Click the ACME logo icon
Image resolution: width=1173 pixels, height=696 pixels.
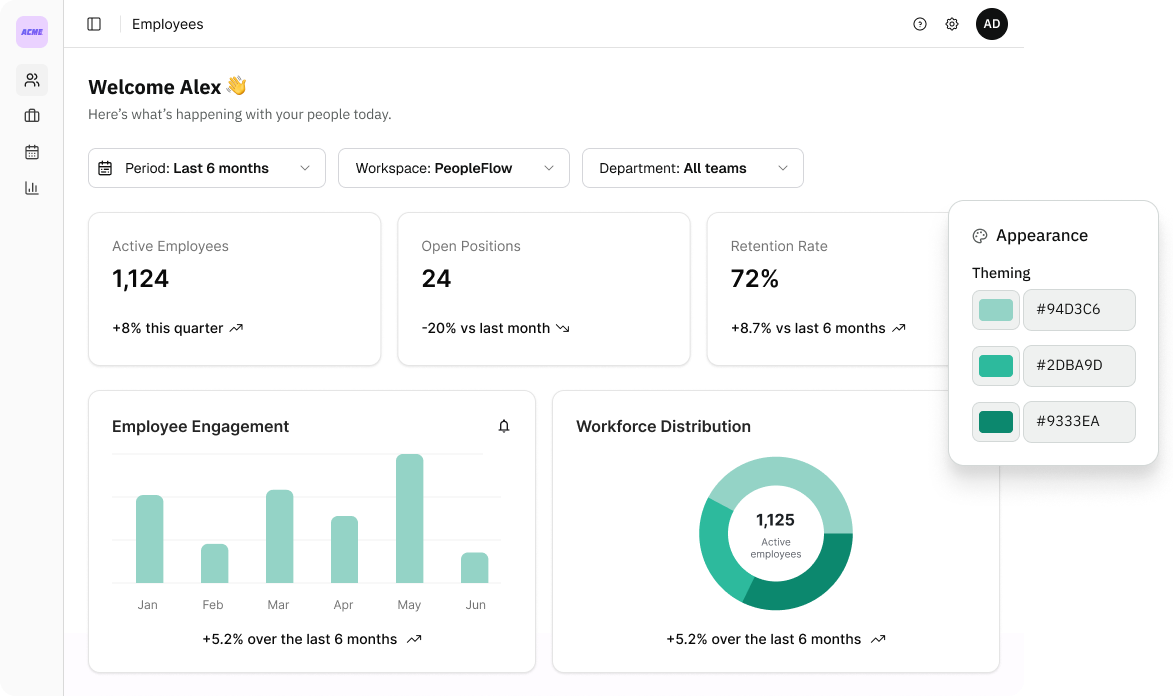pos(31,32)
